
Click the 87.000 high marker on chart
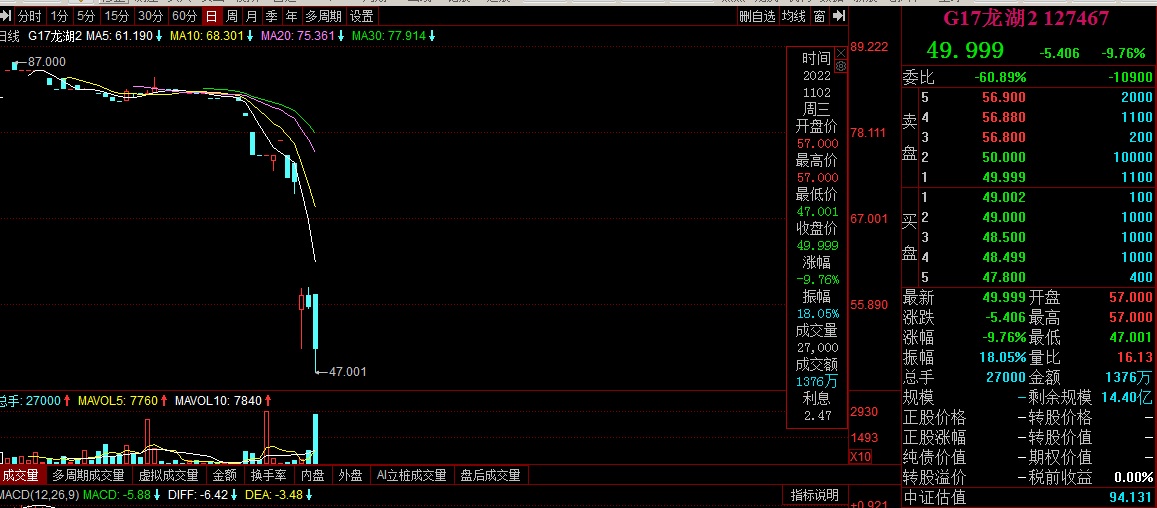tap(46, 62)
